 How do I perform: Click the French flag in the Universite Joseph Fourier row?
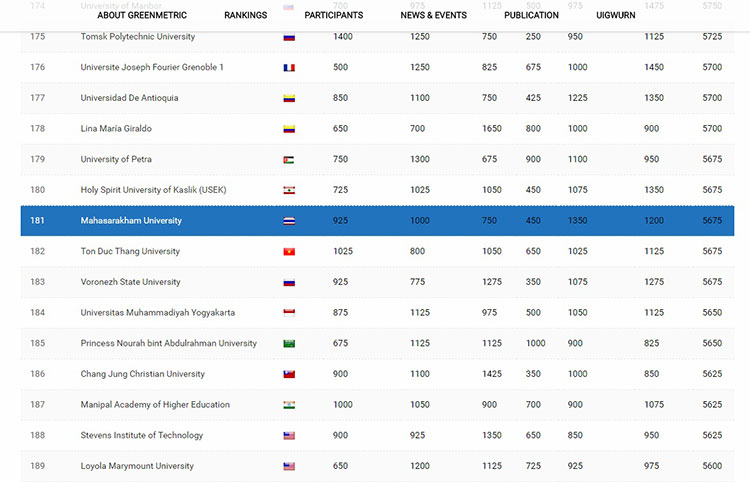click(x=289, y=68)
